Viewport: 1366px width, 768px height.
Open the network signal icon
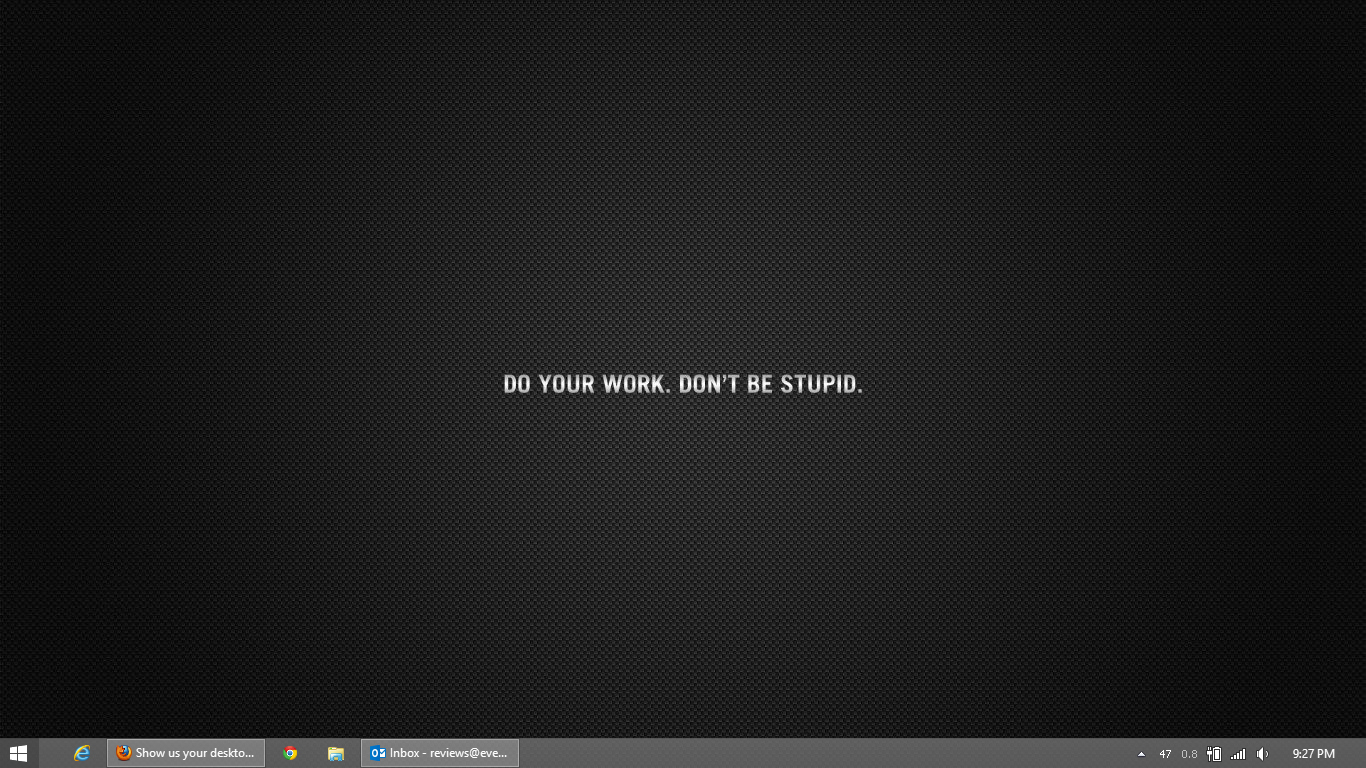(1238, 754)
